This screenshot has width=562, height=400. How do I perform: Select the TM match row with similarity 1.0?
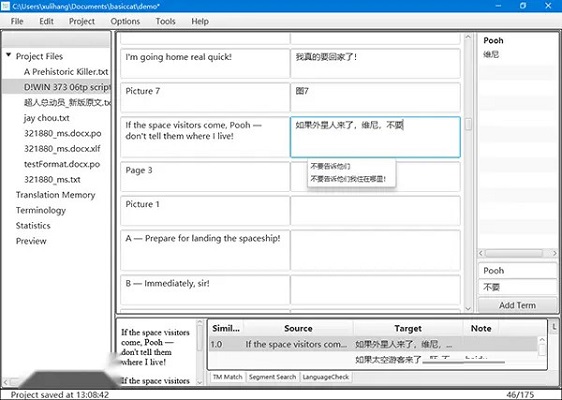click(x=373, y=344)
